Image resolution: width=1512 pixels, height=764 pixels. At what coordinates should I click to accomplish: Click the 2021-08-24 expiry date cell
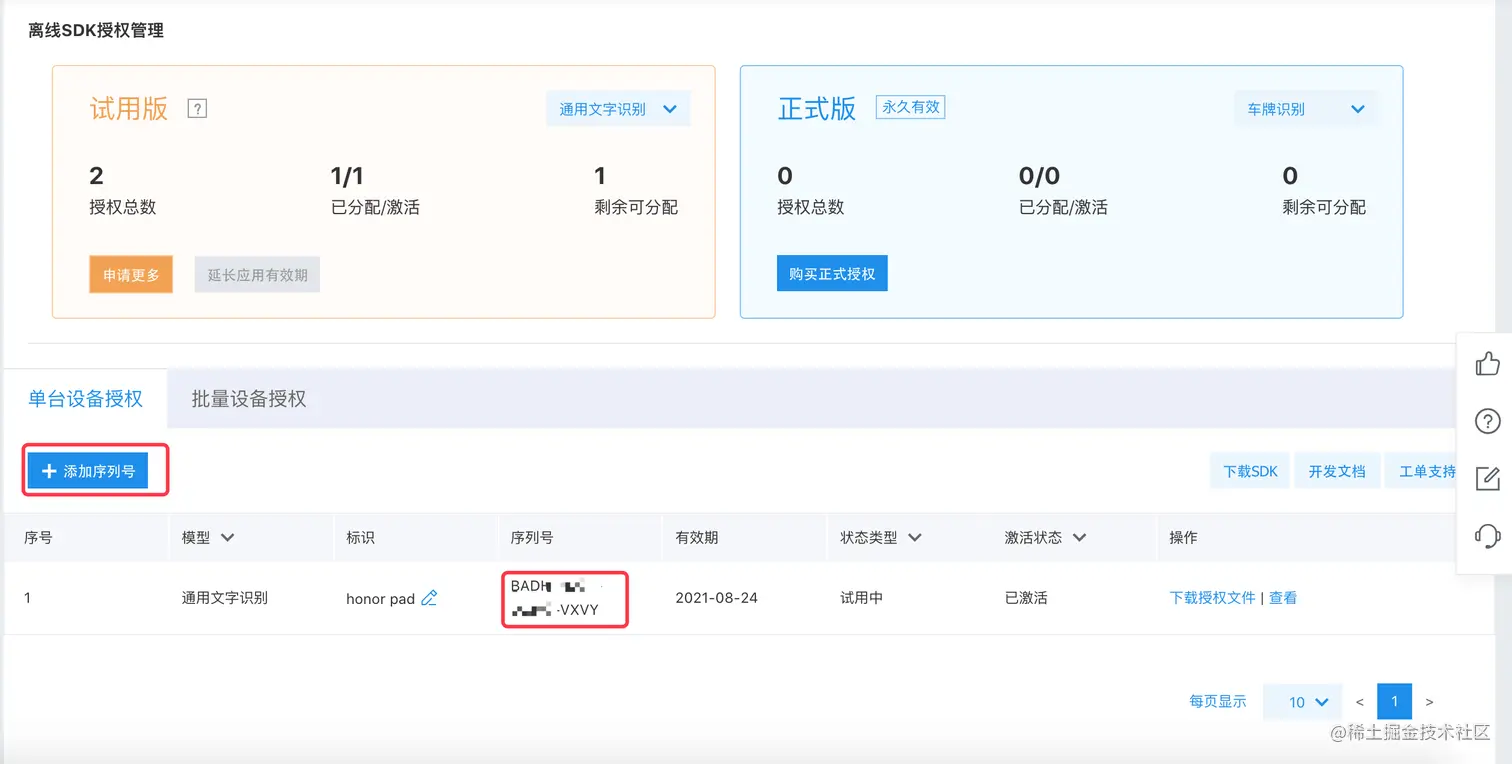pyautogui.click(x=717, y=598)
